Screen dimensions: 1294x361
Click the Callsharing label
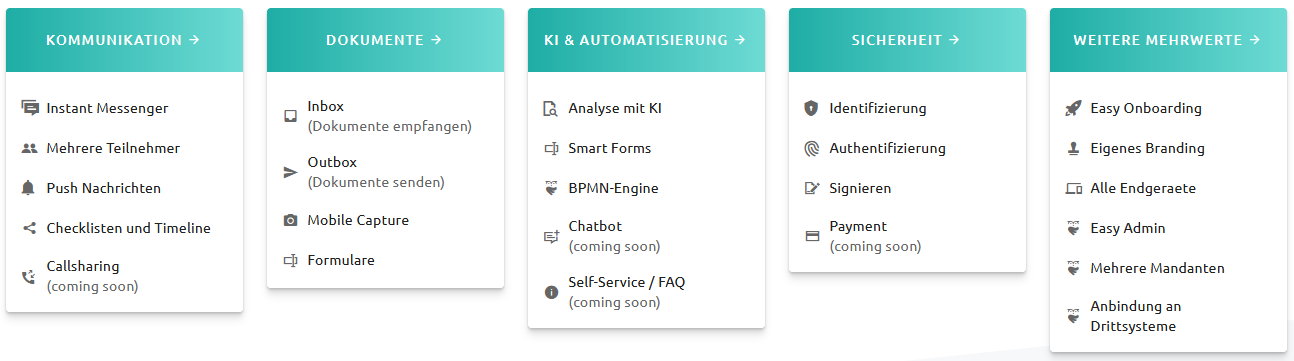83,266
